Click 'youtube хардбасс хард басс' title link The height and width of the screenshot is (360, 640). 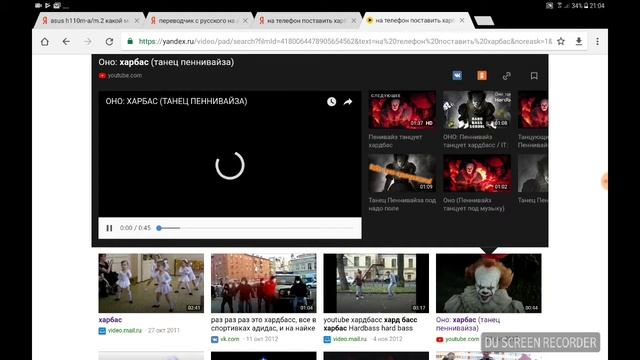[x=371, y=324]
